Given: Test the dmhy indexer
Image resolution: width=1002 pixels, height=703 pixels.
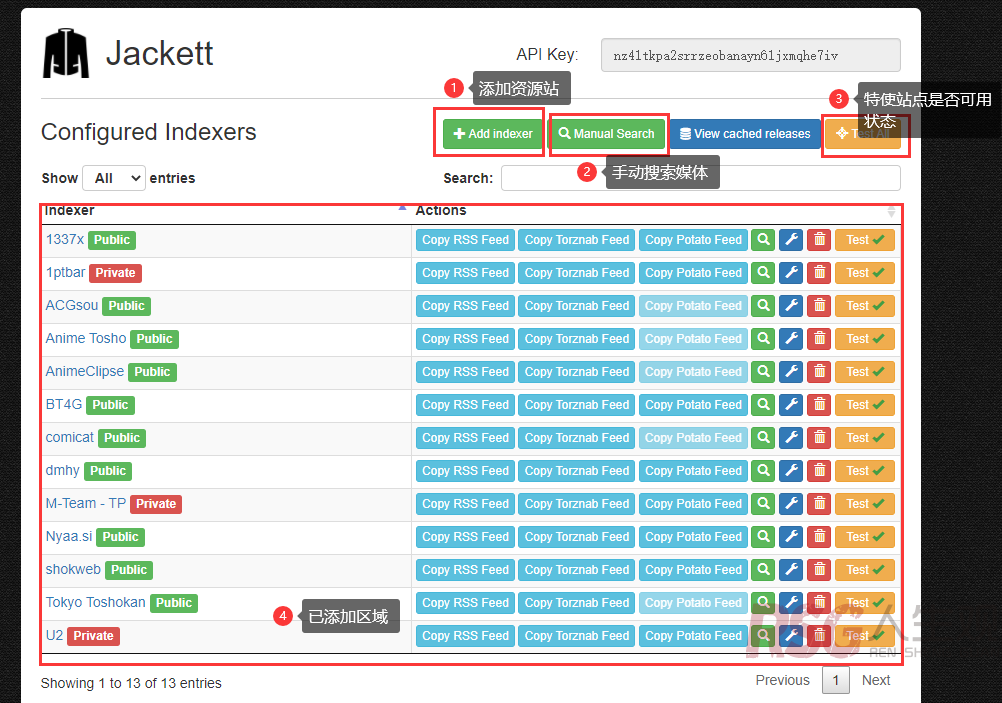Looking at the screenshot, I should coord(865,471).
